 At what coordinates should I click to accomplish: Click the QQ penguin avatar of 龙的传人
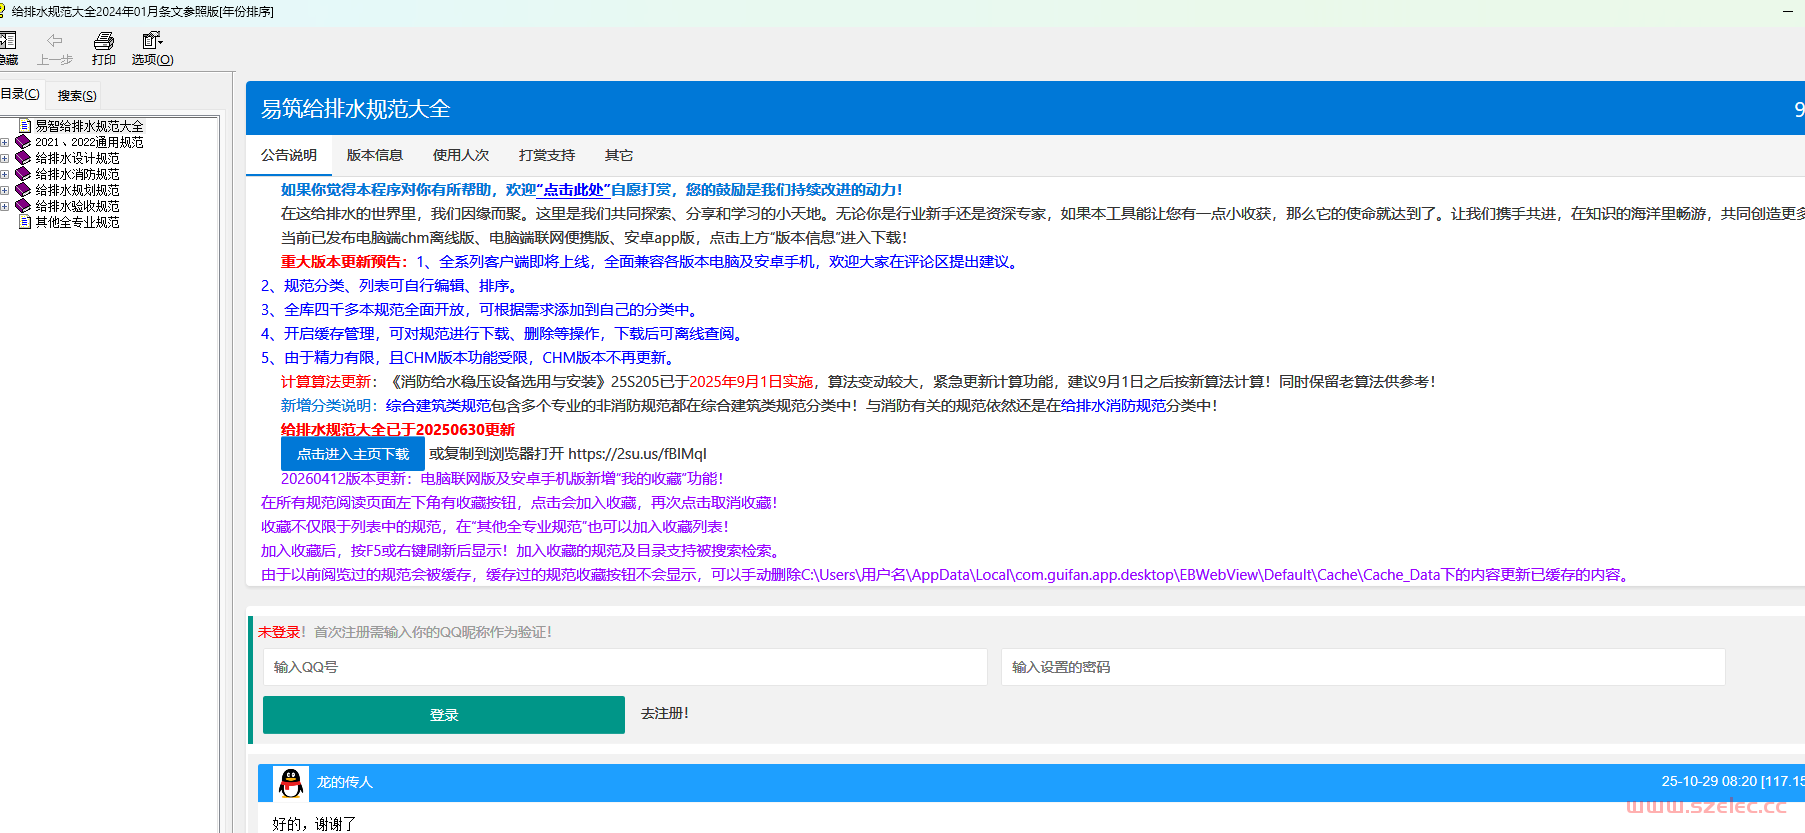pyautogui.click(x=291, y=783)
